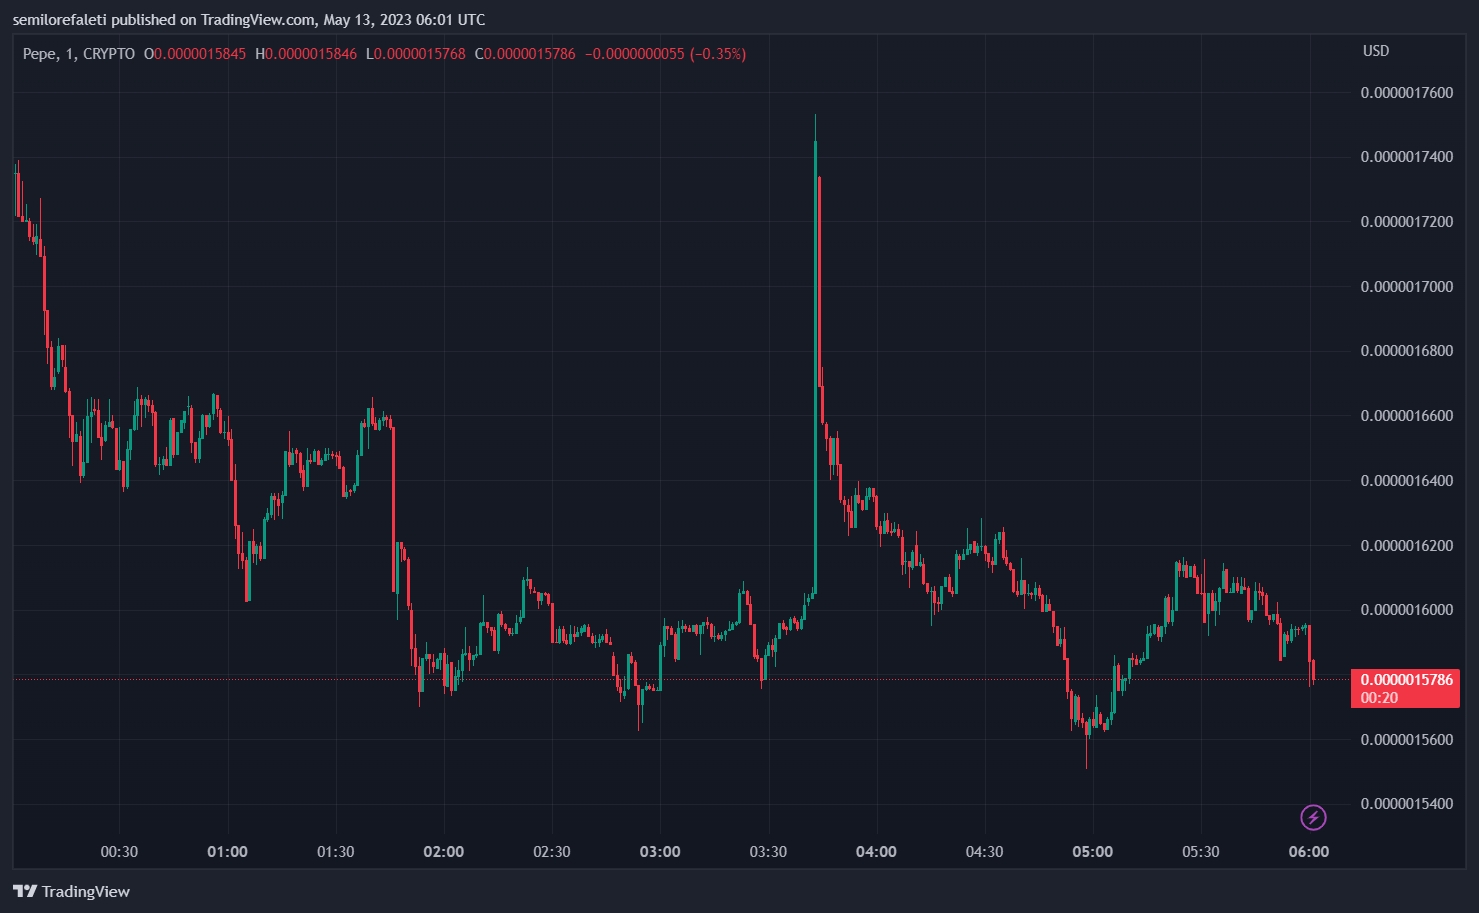Click the 03:00 time axis label
1479x913 pixels.
point(660,852)
